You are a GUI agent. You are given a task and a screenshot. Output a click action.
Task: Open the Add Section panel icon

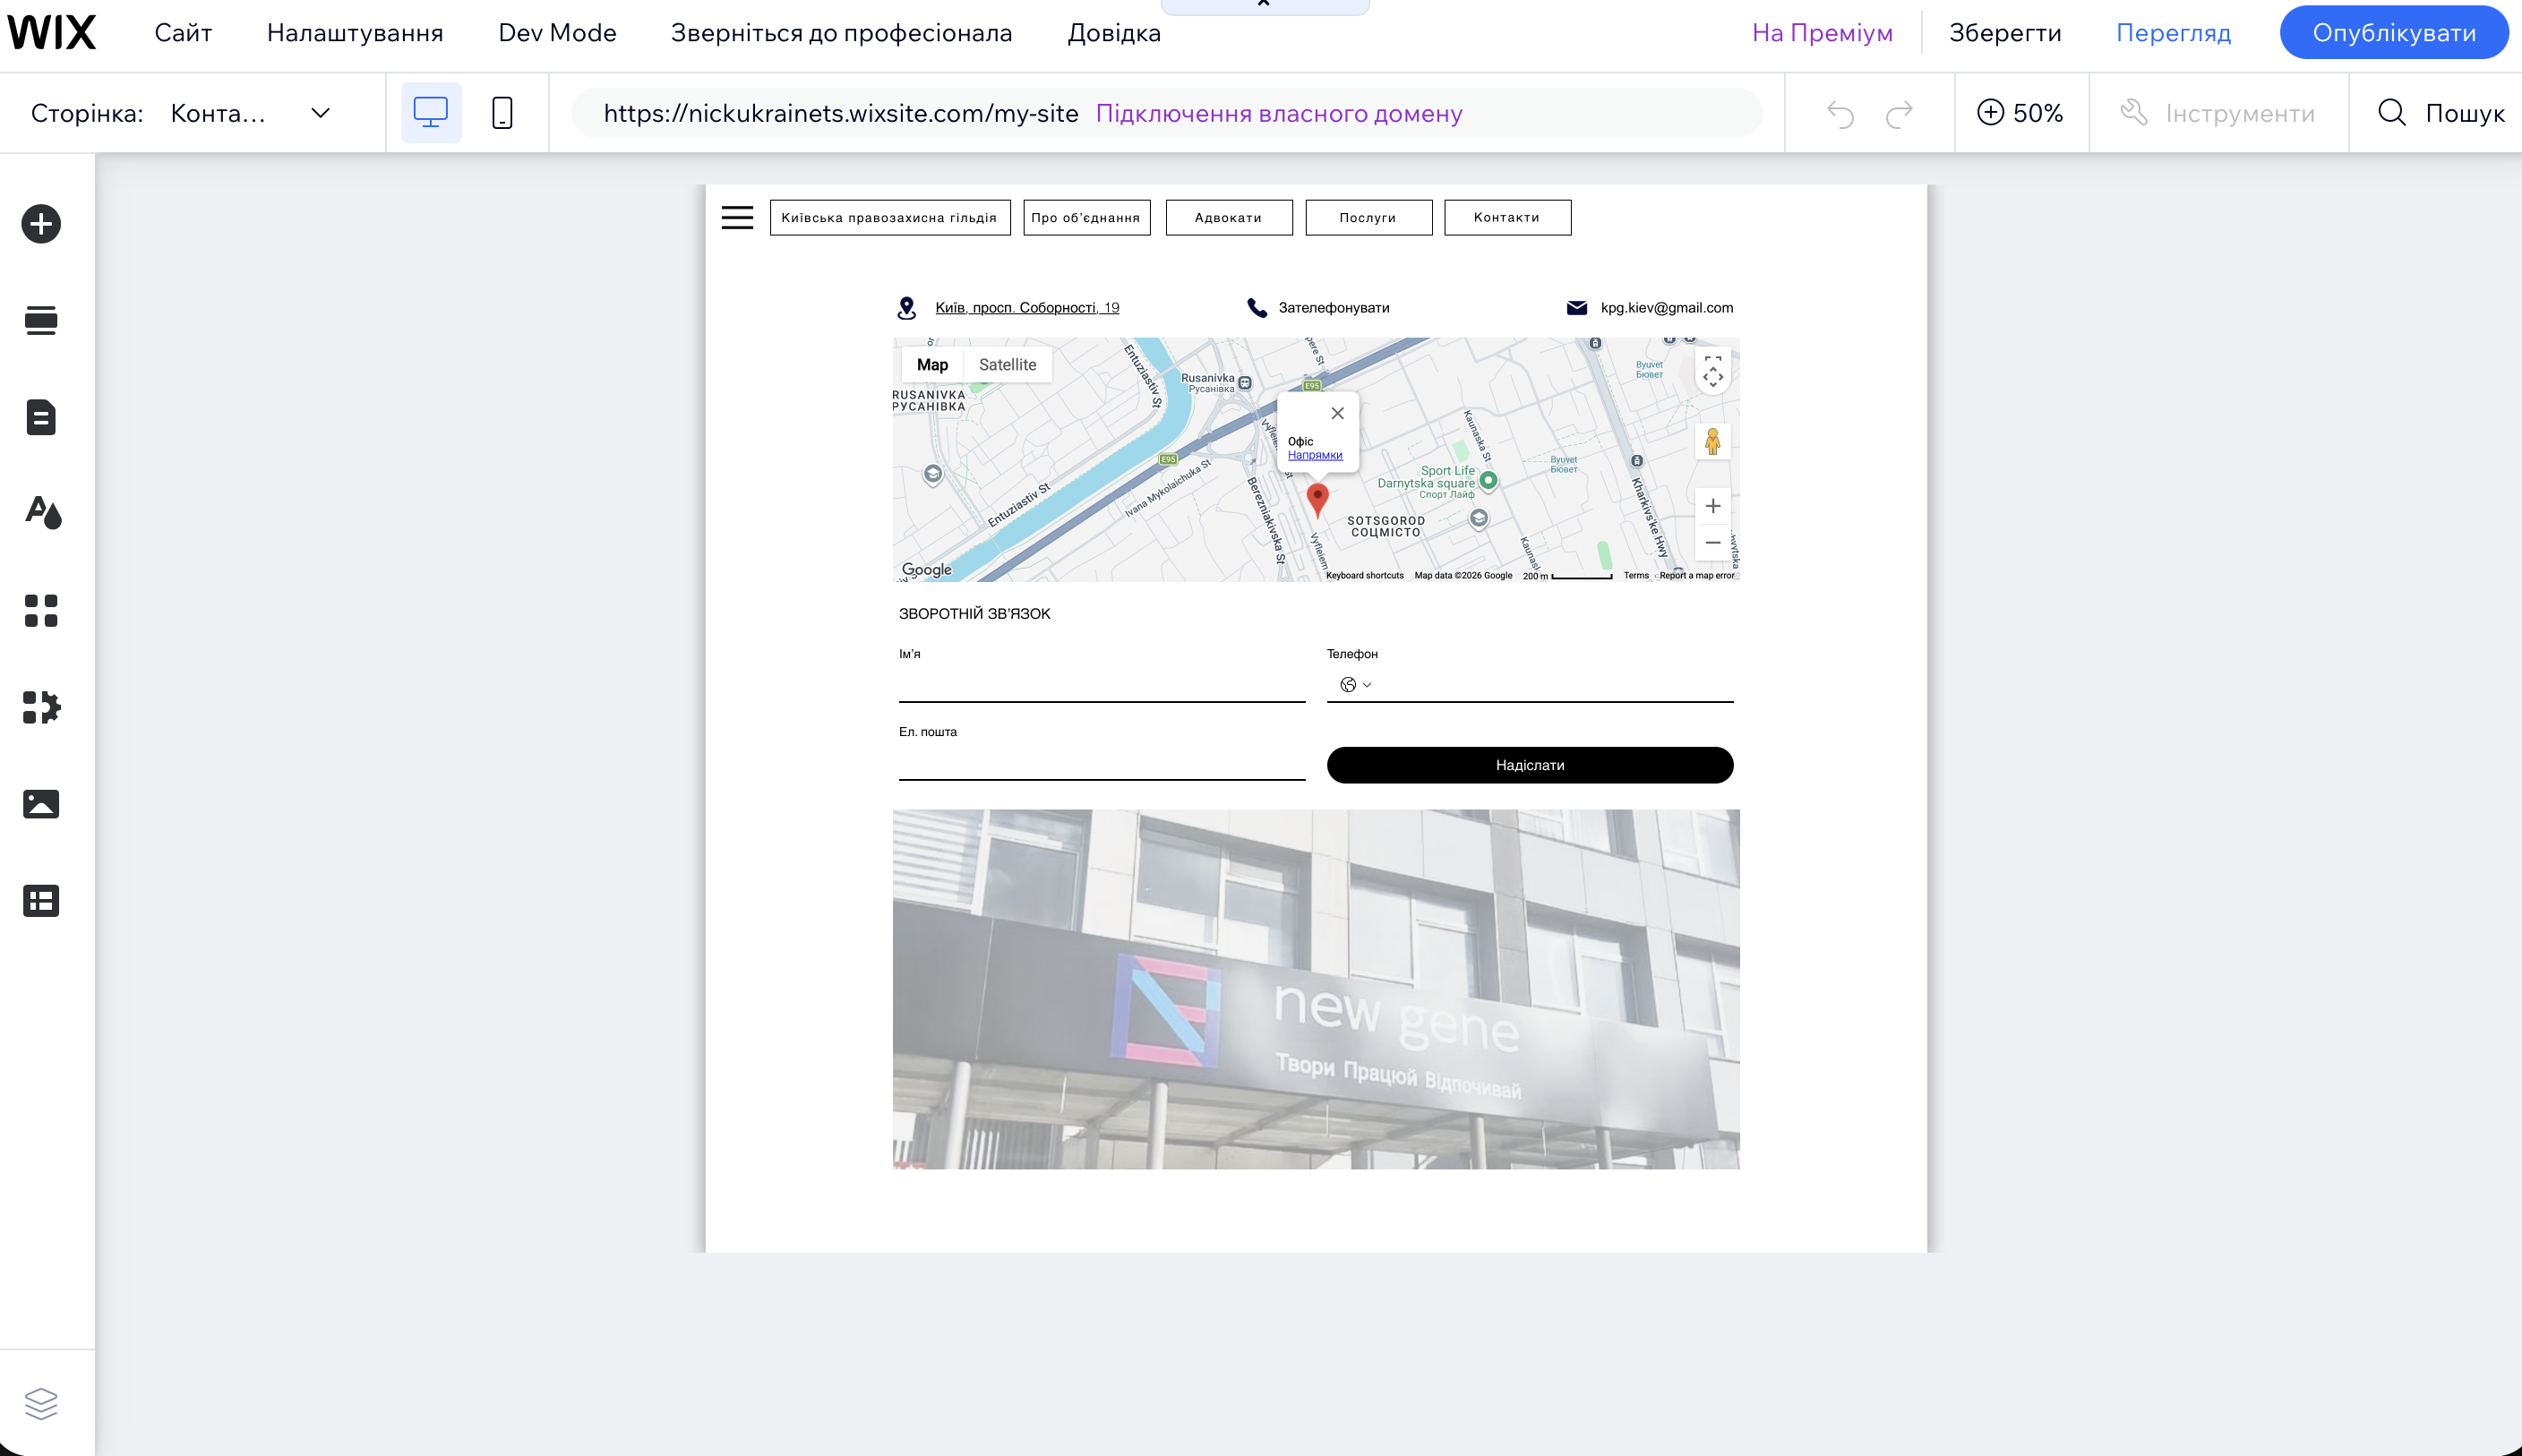(x=41, y=320)
